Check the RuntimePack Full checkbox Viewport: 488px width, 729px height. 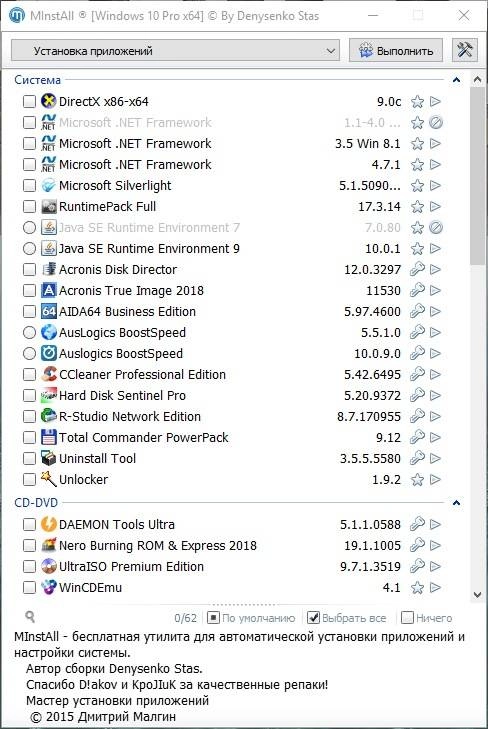(x=29, y=206)
